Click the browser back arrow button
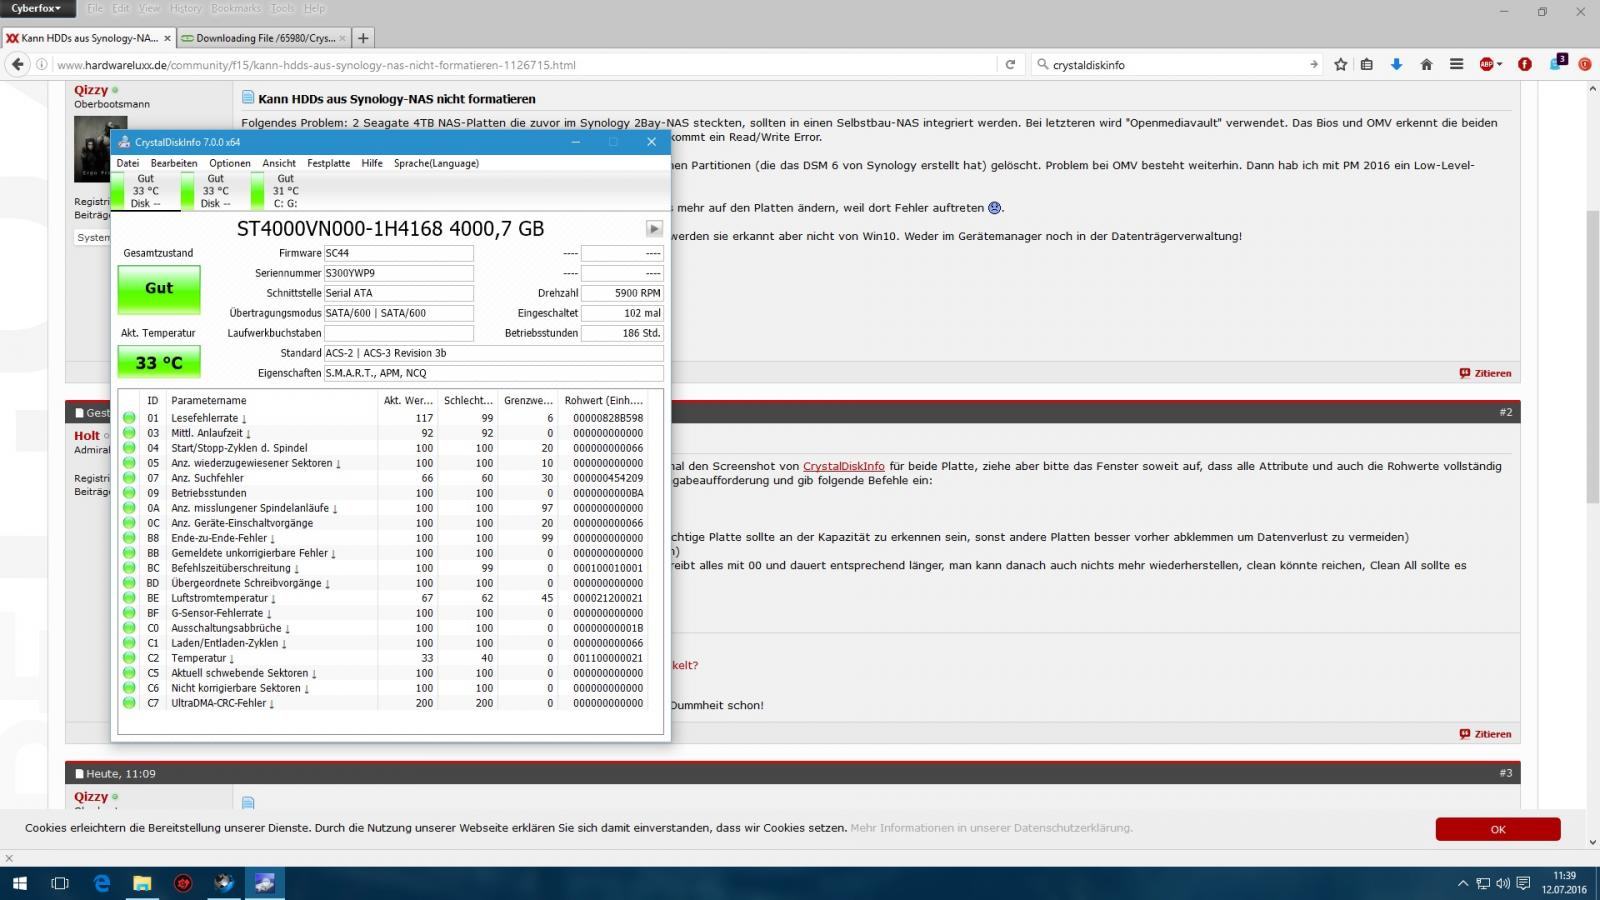This screenshot has width=1600, height=900. point(17,64)
